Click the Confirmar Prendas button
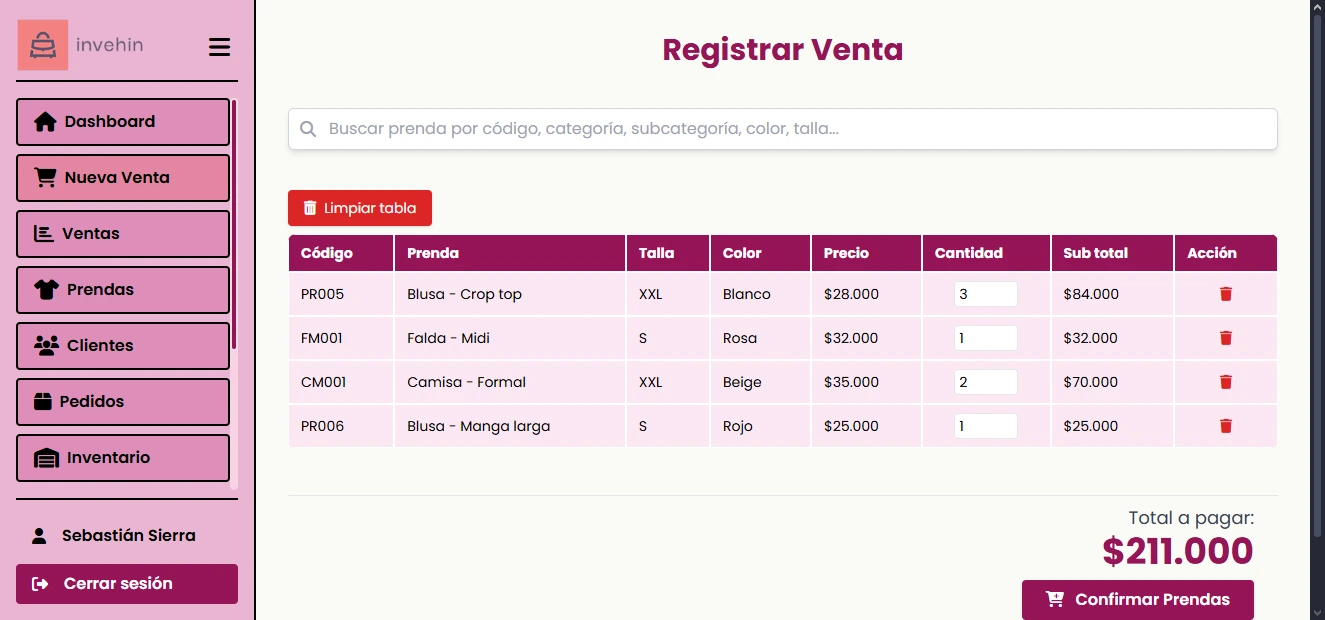This screenshot has width=1325, height=620. (1137, 599)
